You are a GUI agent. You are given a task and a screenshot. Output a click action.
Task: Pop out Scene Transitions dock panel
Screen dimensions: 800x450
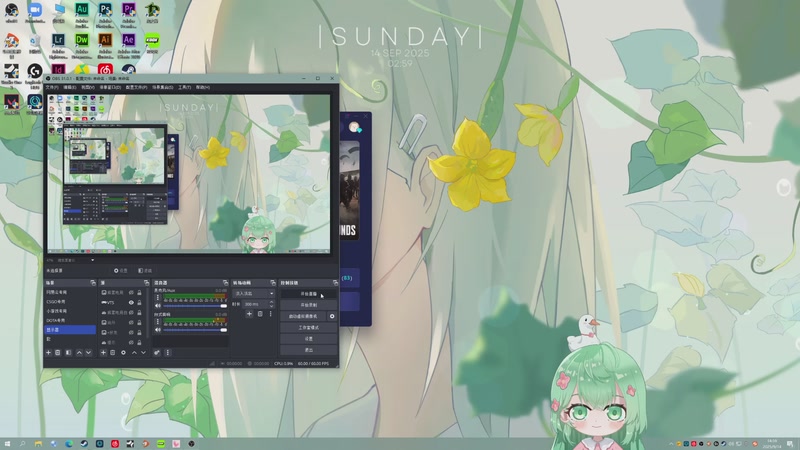(x=272, y=283)
